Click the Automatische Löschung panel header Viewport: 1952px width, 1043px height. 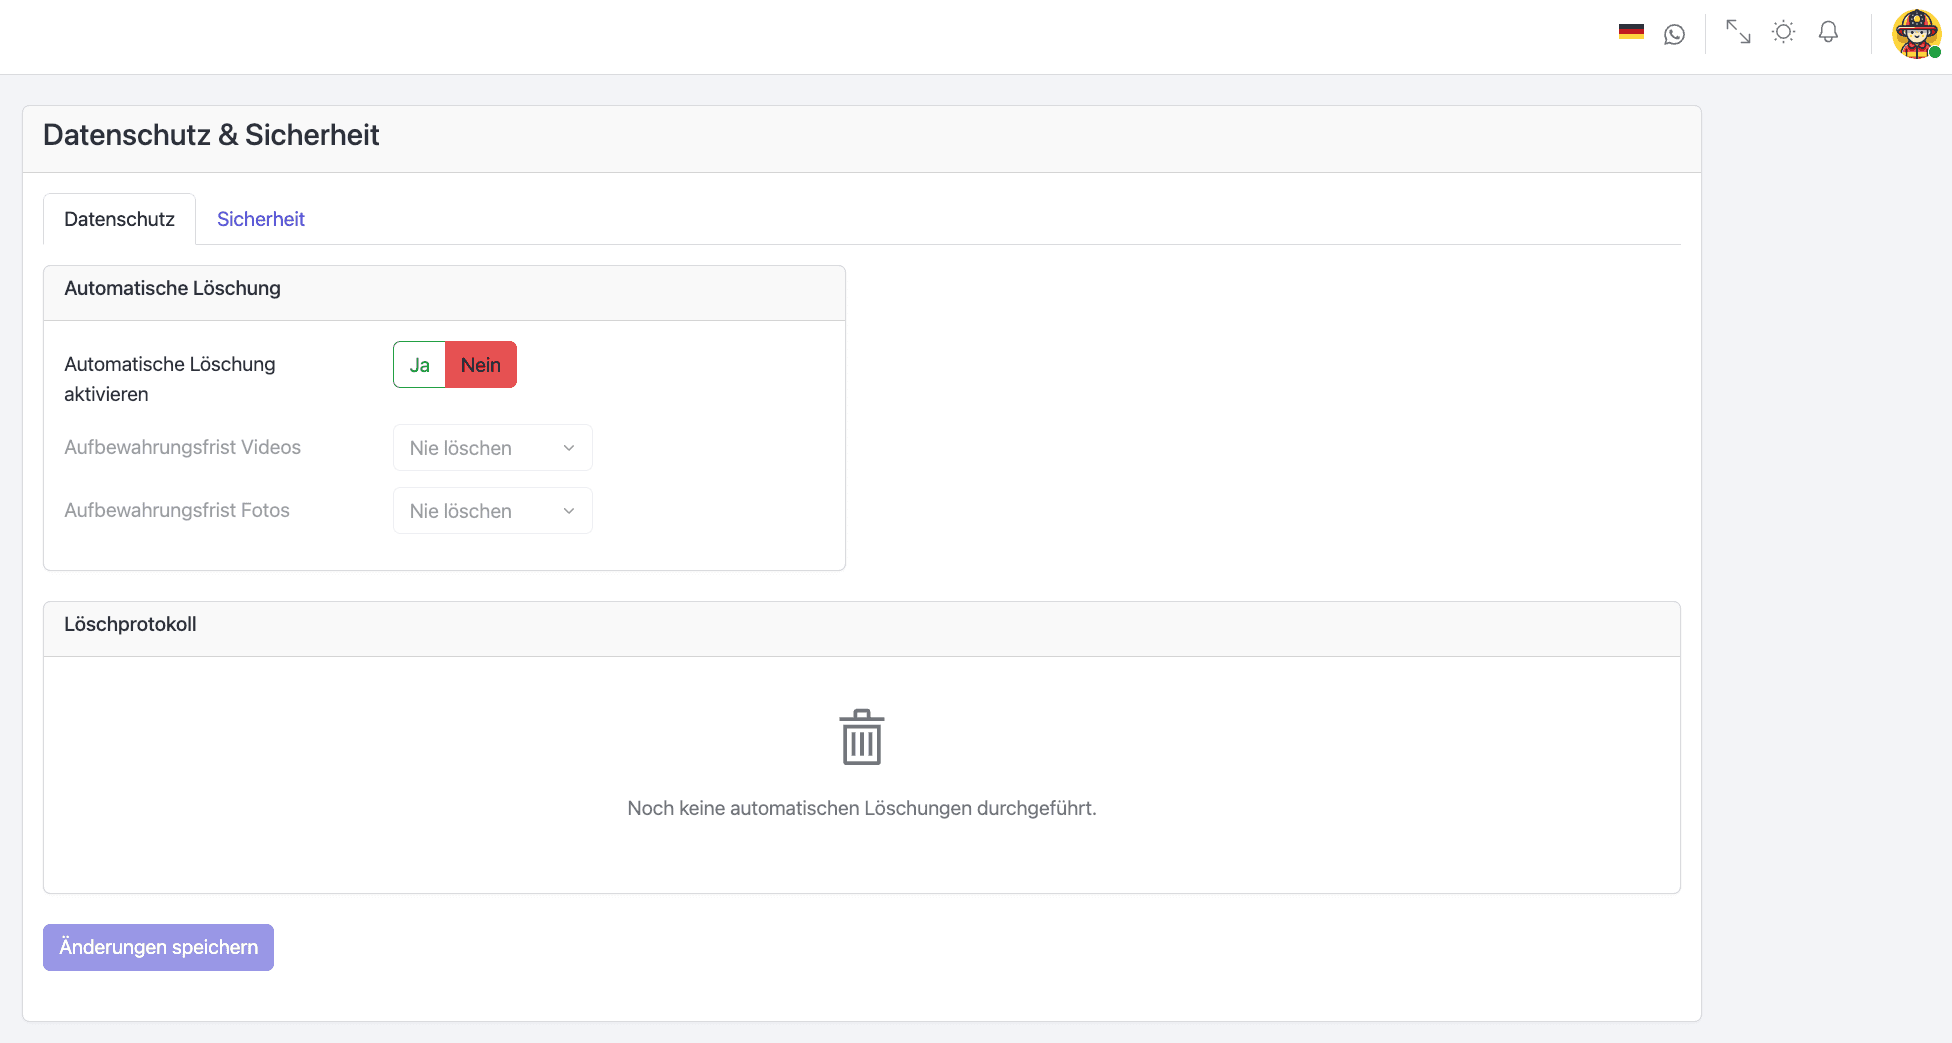[x=172, y=288]
